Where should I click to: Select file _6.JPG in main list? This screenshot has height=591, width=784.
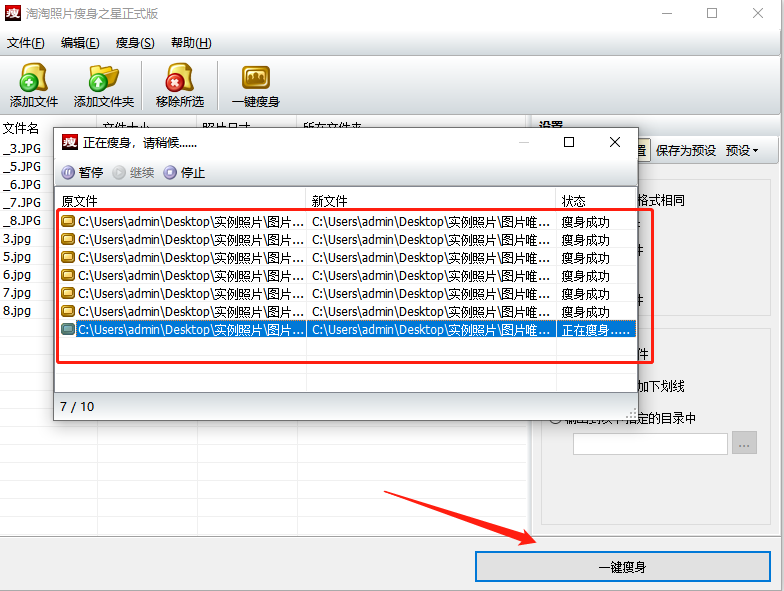[22, 184]
